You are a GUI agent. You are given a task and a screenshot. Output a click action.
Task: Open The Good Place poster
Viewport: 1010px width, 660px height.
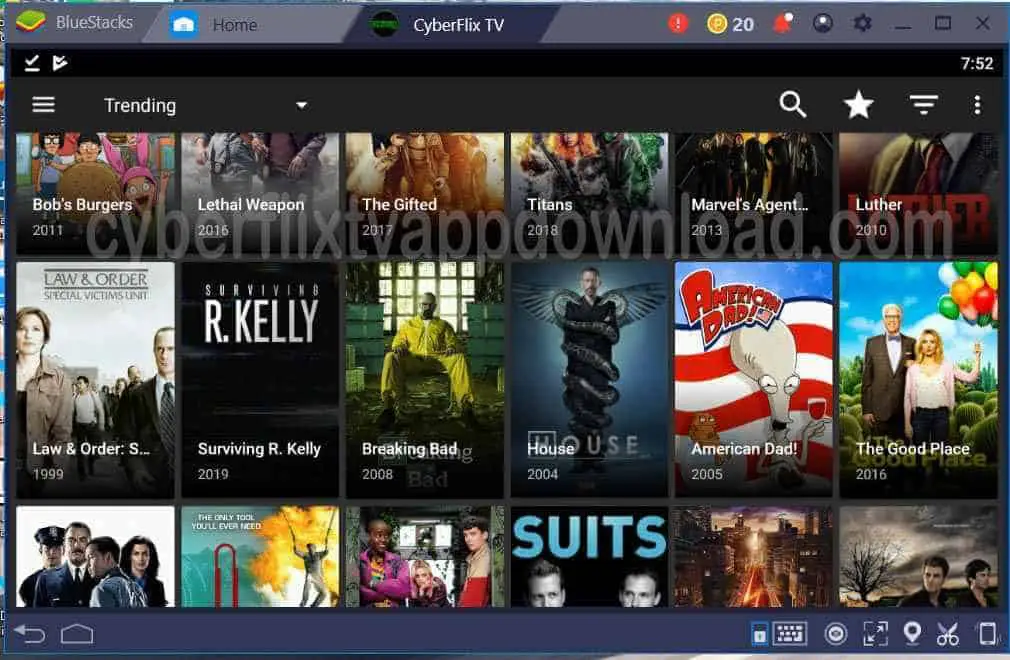(919, 380)
